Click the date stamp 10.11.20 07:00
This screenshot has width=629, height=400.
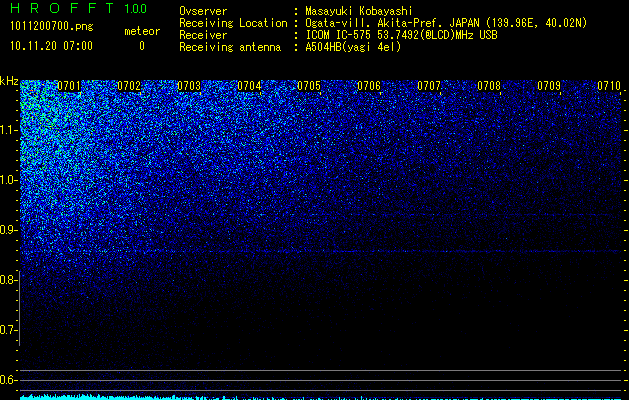click(x=51, y=46)
